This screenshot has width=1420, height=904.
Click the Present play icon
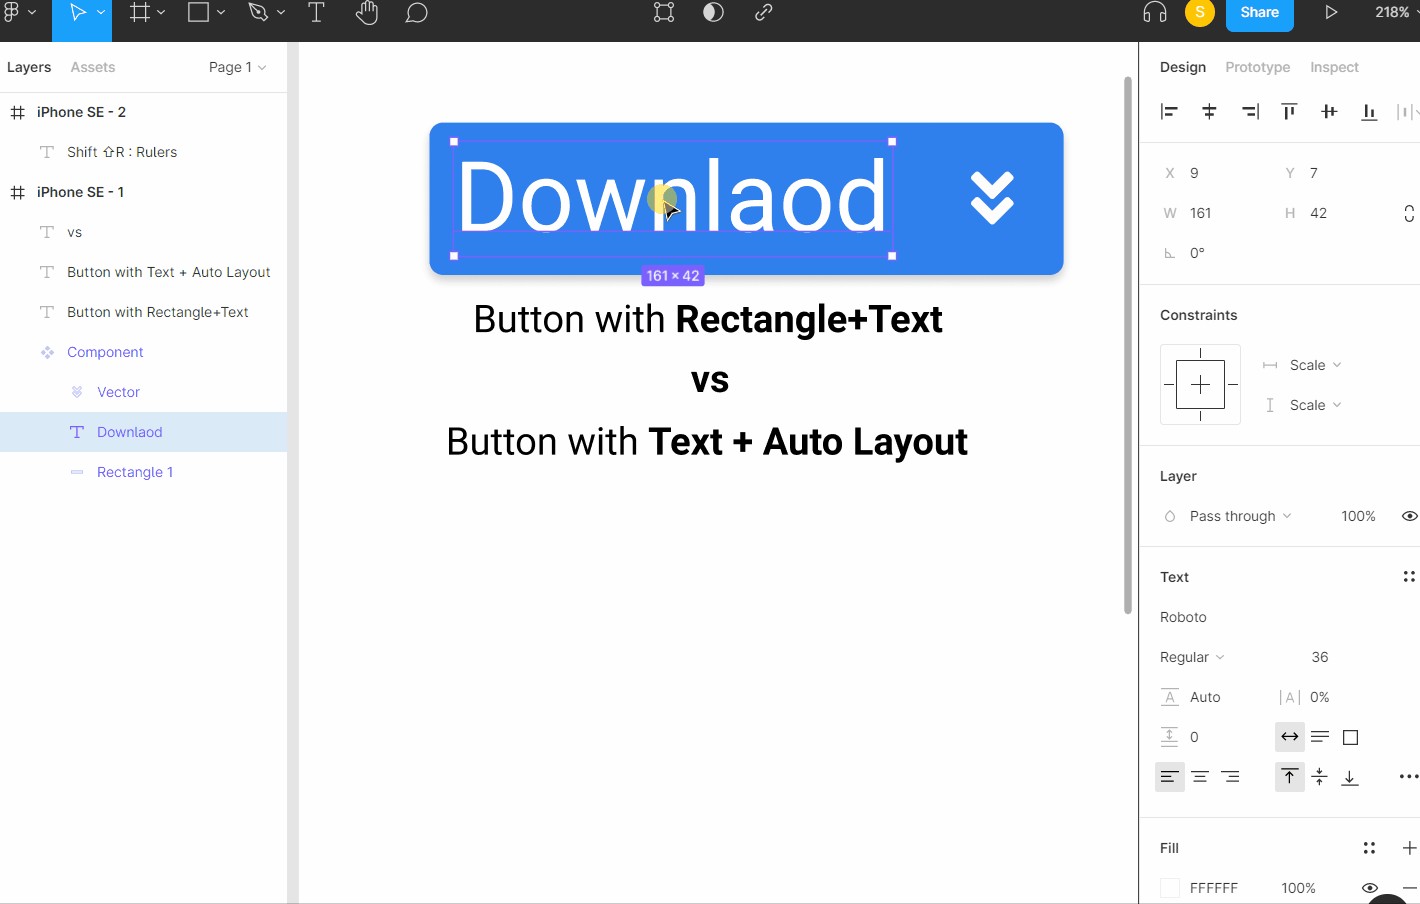click(x=1331, y=12)
